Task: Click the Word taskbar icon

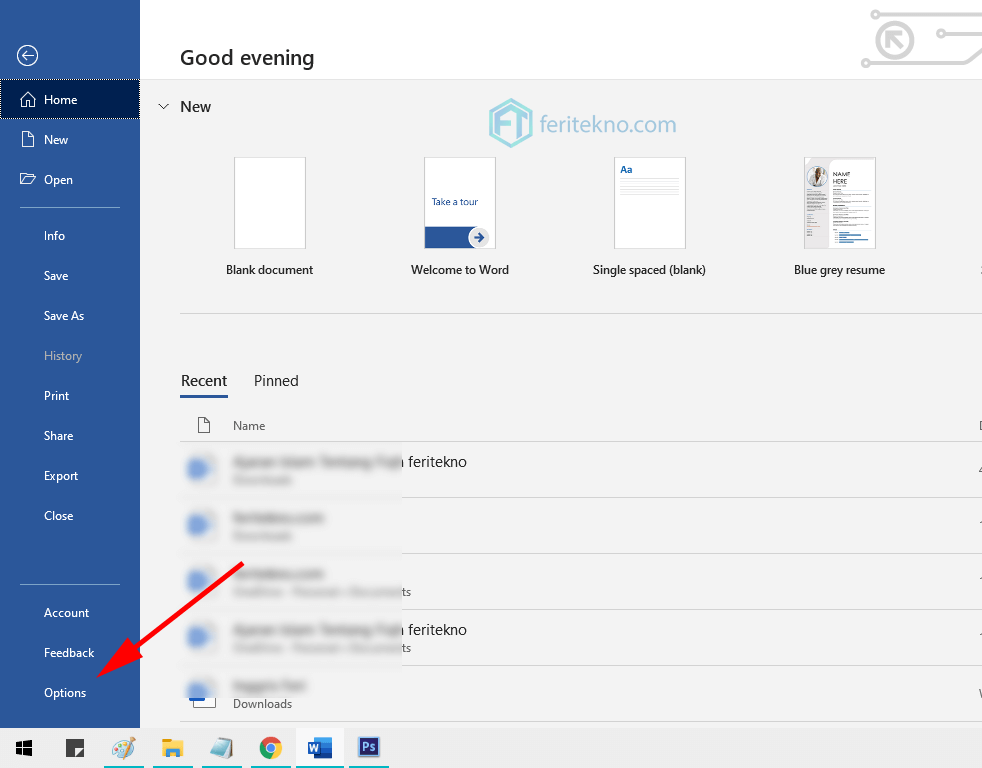Action: 319,748
